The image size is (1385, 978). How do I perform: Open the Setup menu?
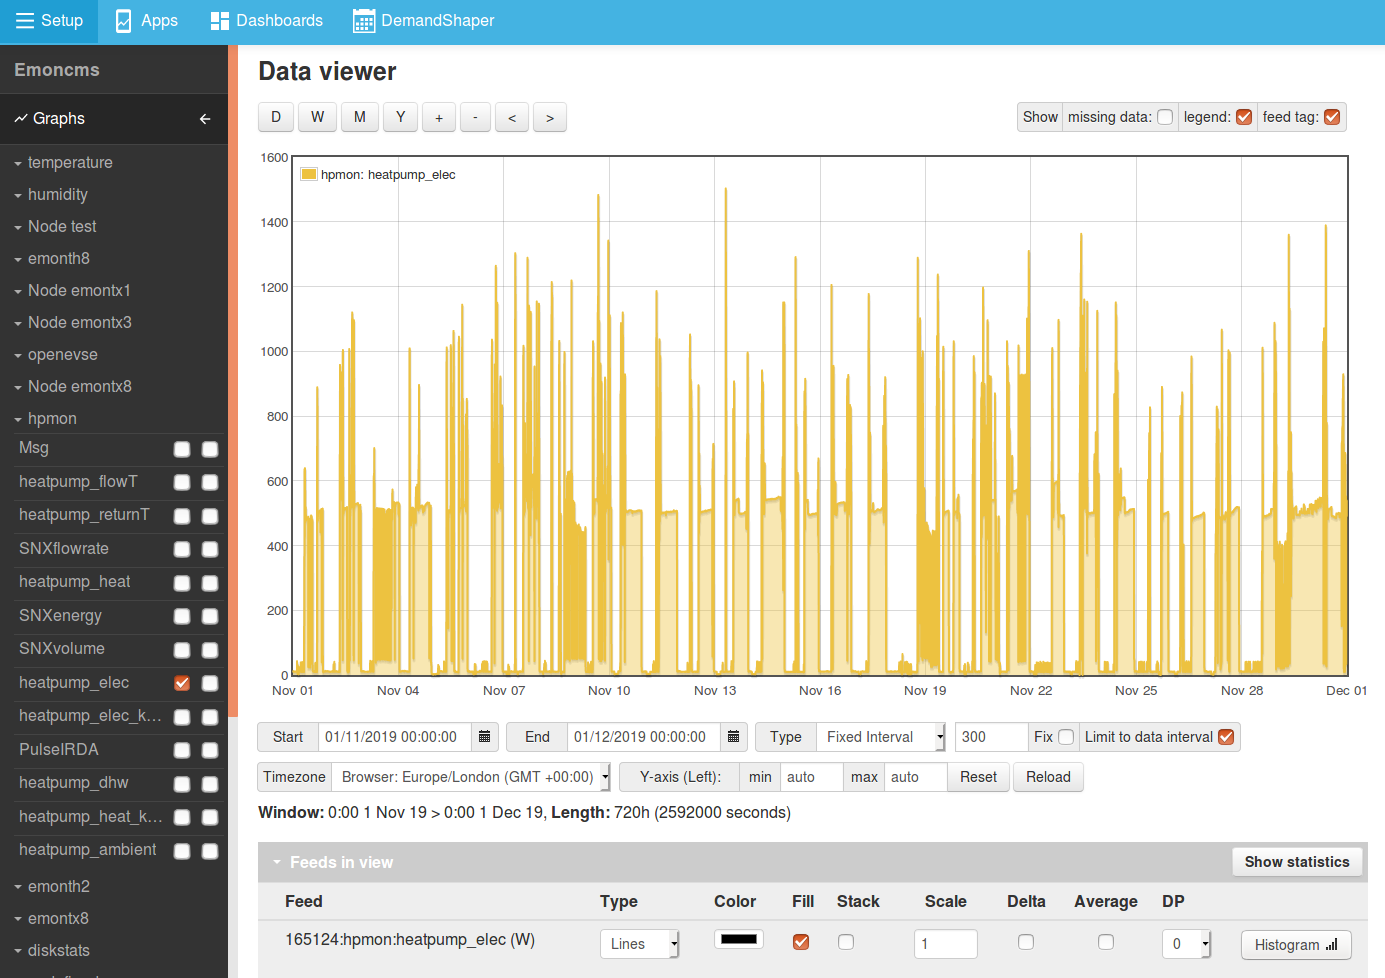click(x=49, y=21)
